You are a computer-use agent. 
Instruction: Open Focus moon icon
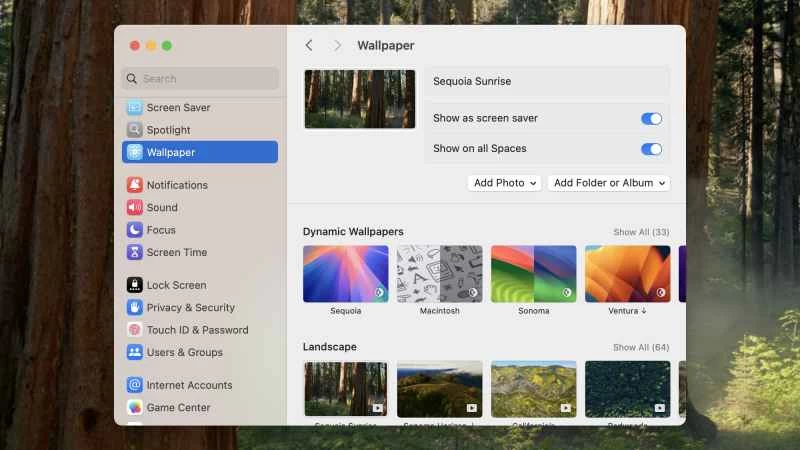point(134,230)
